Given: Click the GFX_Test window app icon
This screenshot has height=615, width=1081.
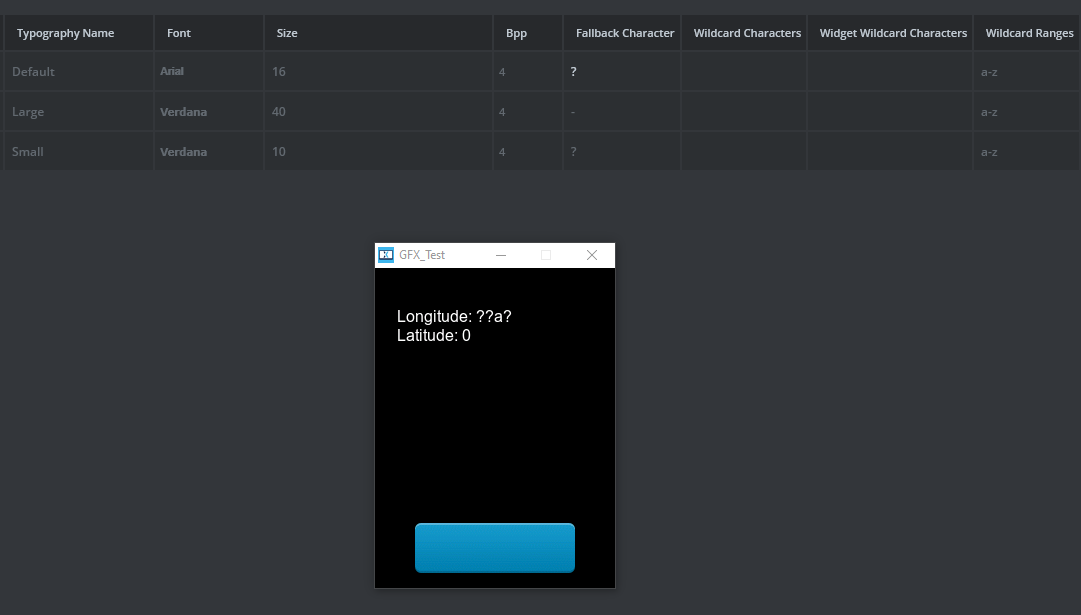Looking at the screenshot, I should (386, 255).
